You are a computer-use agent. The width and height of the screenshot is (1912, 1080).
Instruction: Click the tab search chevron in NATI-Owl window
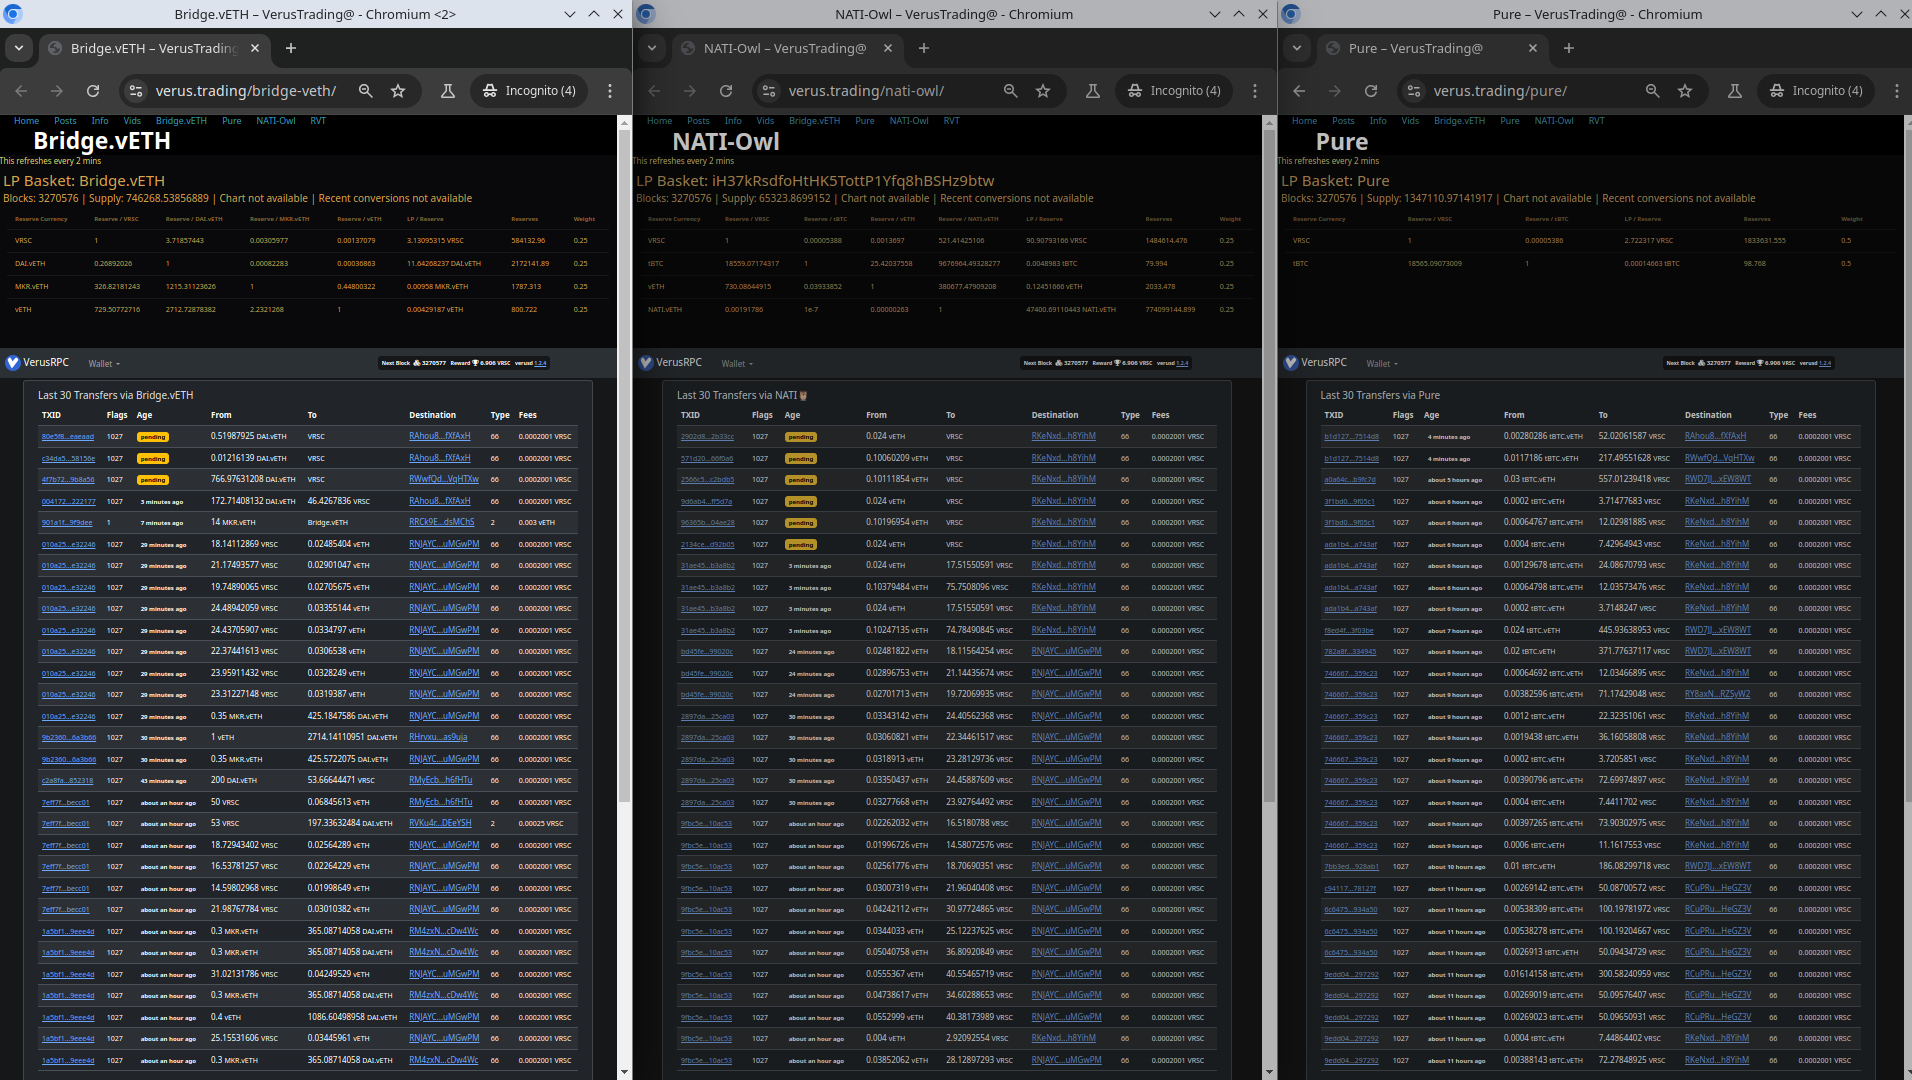(x=652, y=48)
